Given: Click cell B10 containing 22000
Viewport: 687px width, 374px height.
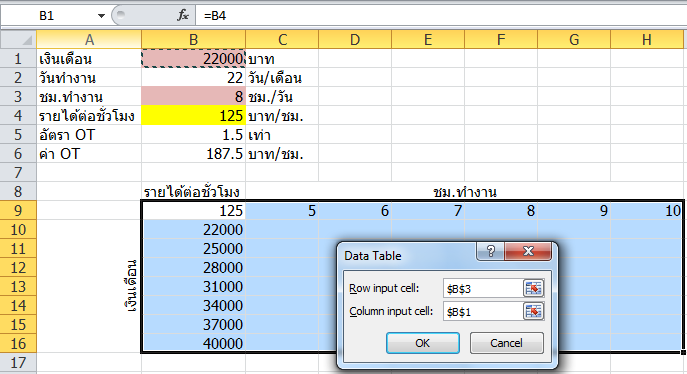Looking at the screenshot, I should [x=193, y=229].
